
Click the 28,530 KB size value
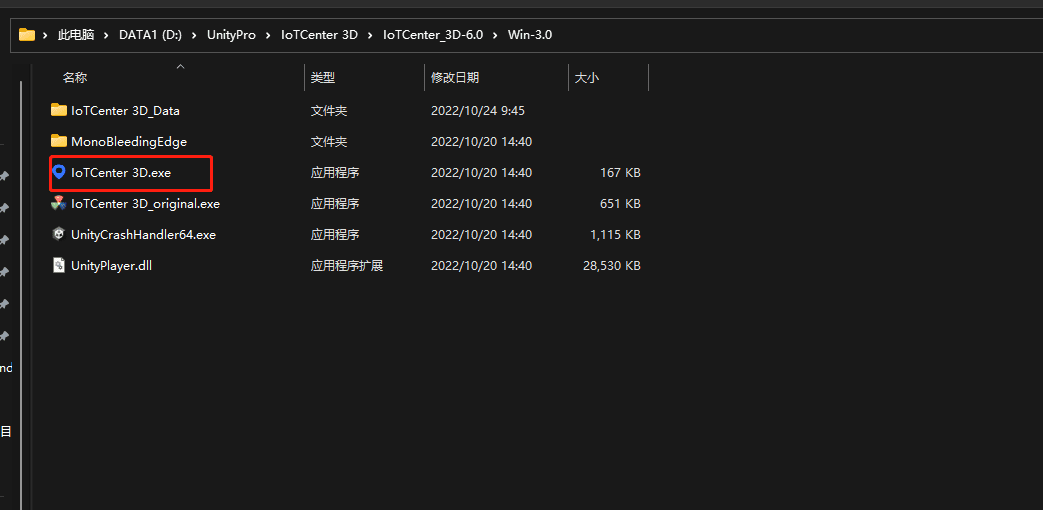(x=611, y=266)
